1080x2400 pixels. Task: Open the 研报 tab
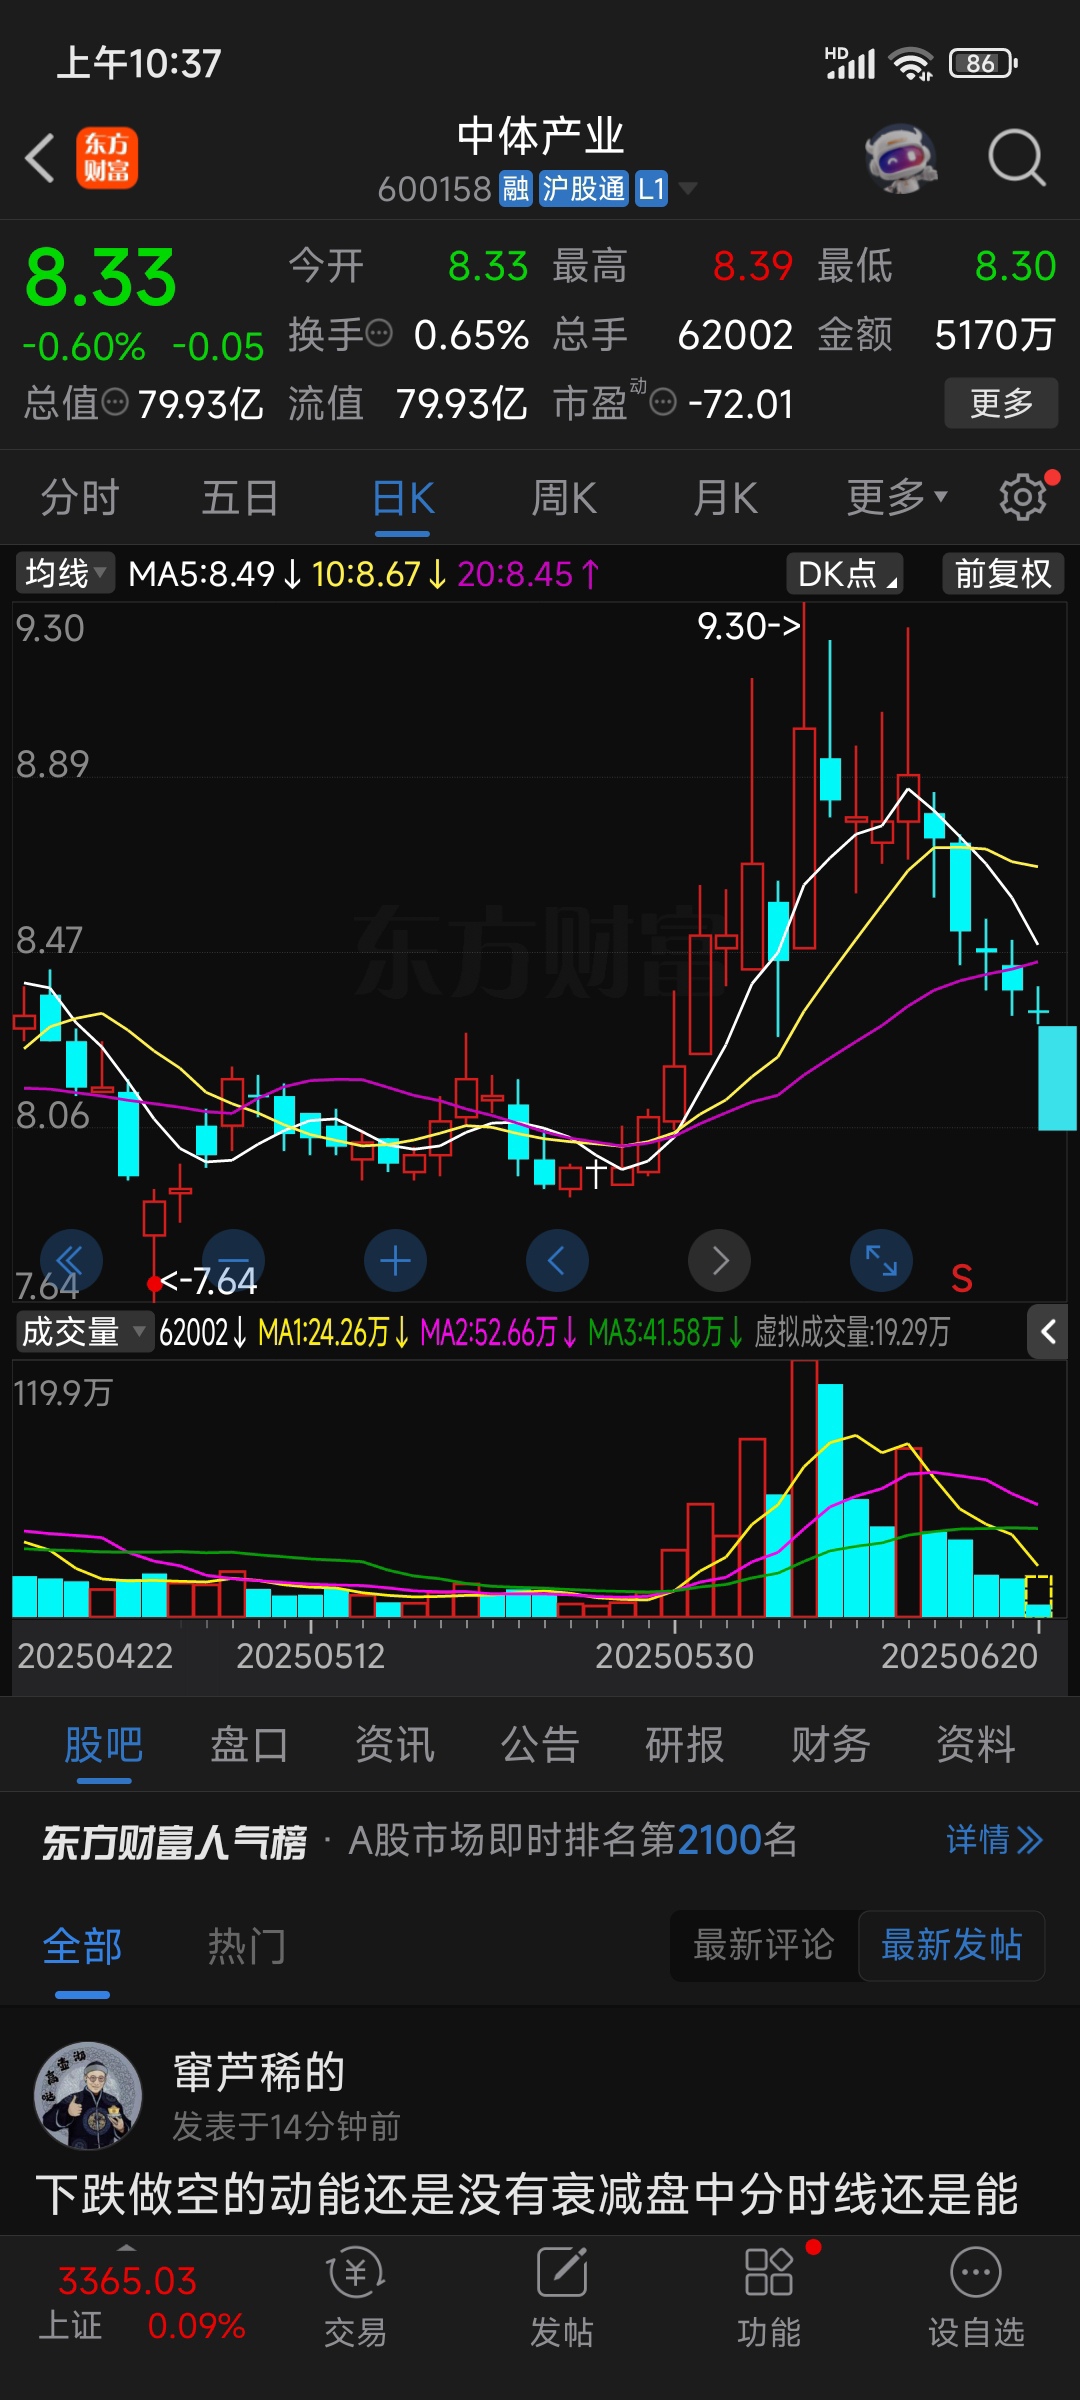[x=685, y=1744]
